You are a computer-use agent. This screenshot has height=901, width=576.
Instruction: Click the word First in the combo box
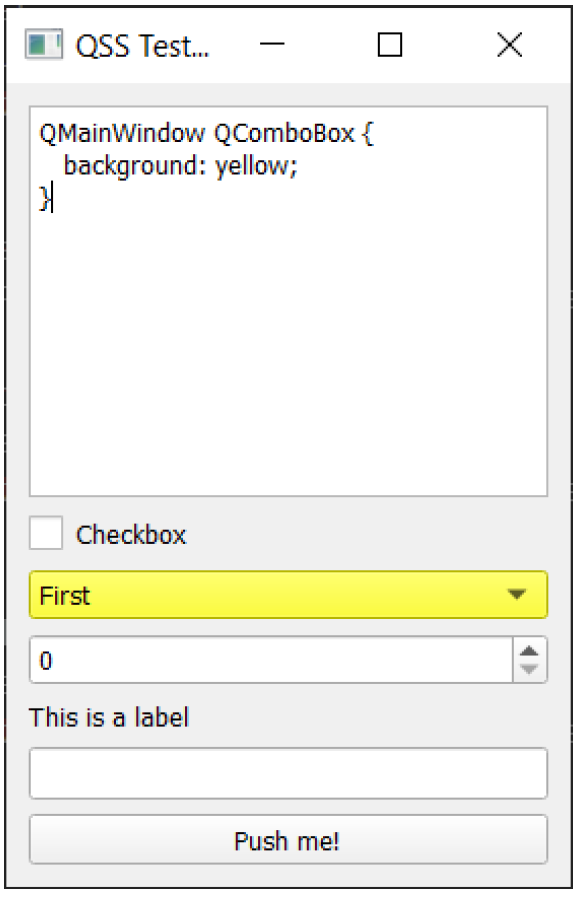click(x=64, y=596)
